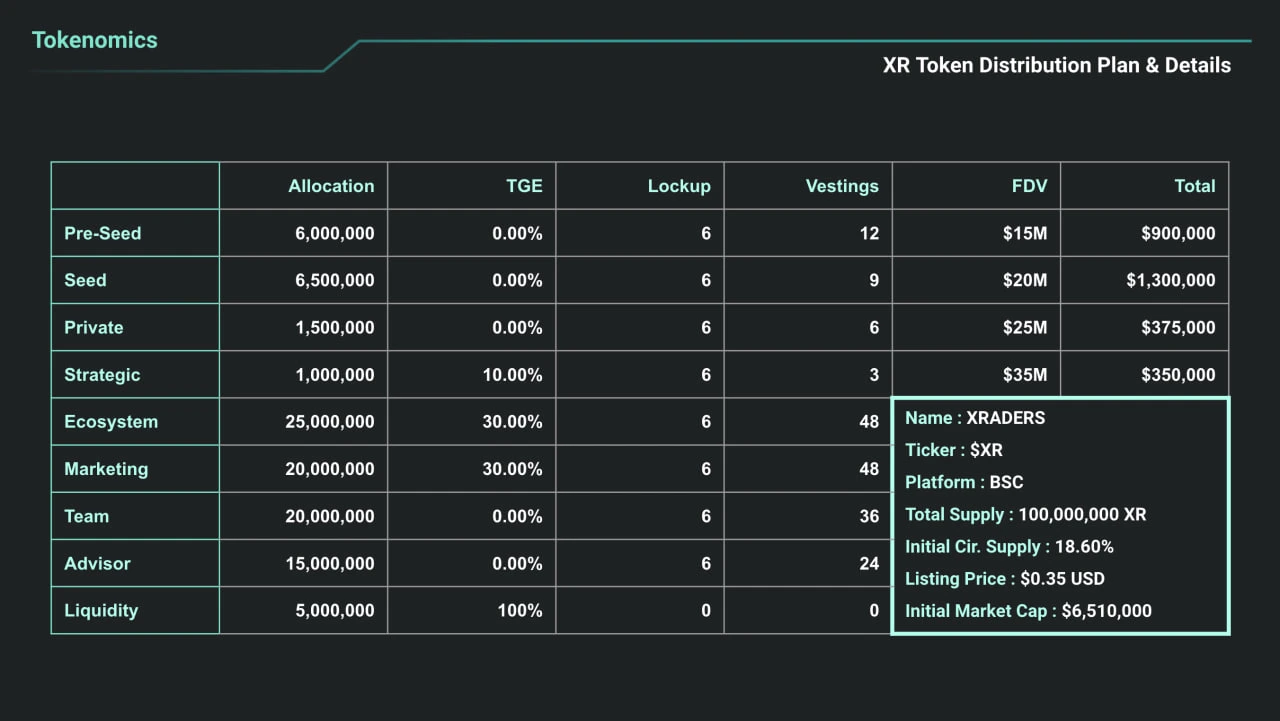This screenshot has height=721, width=1280.
Task: Select the Liquidity row label
Action: (101, 610)
